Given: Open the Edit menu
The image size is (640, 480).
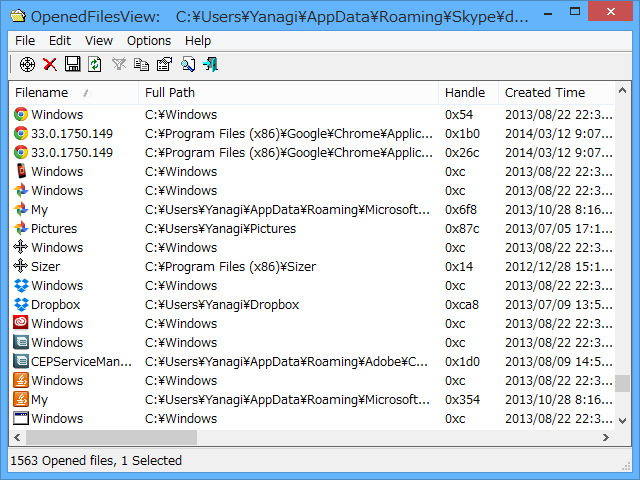Looking at the screenshot, I should tap(60, 41).
